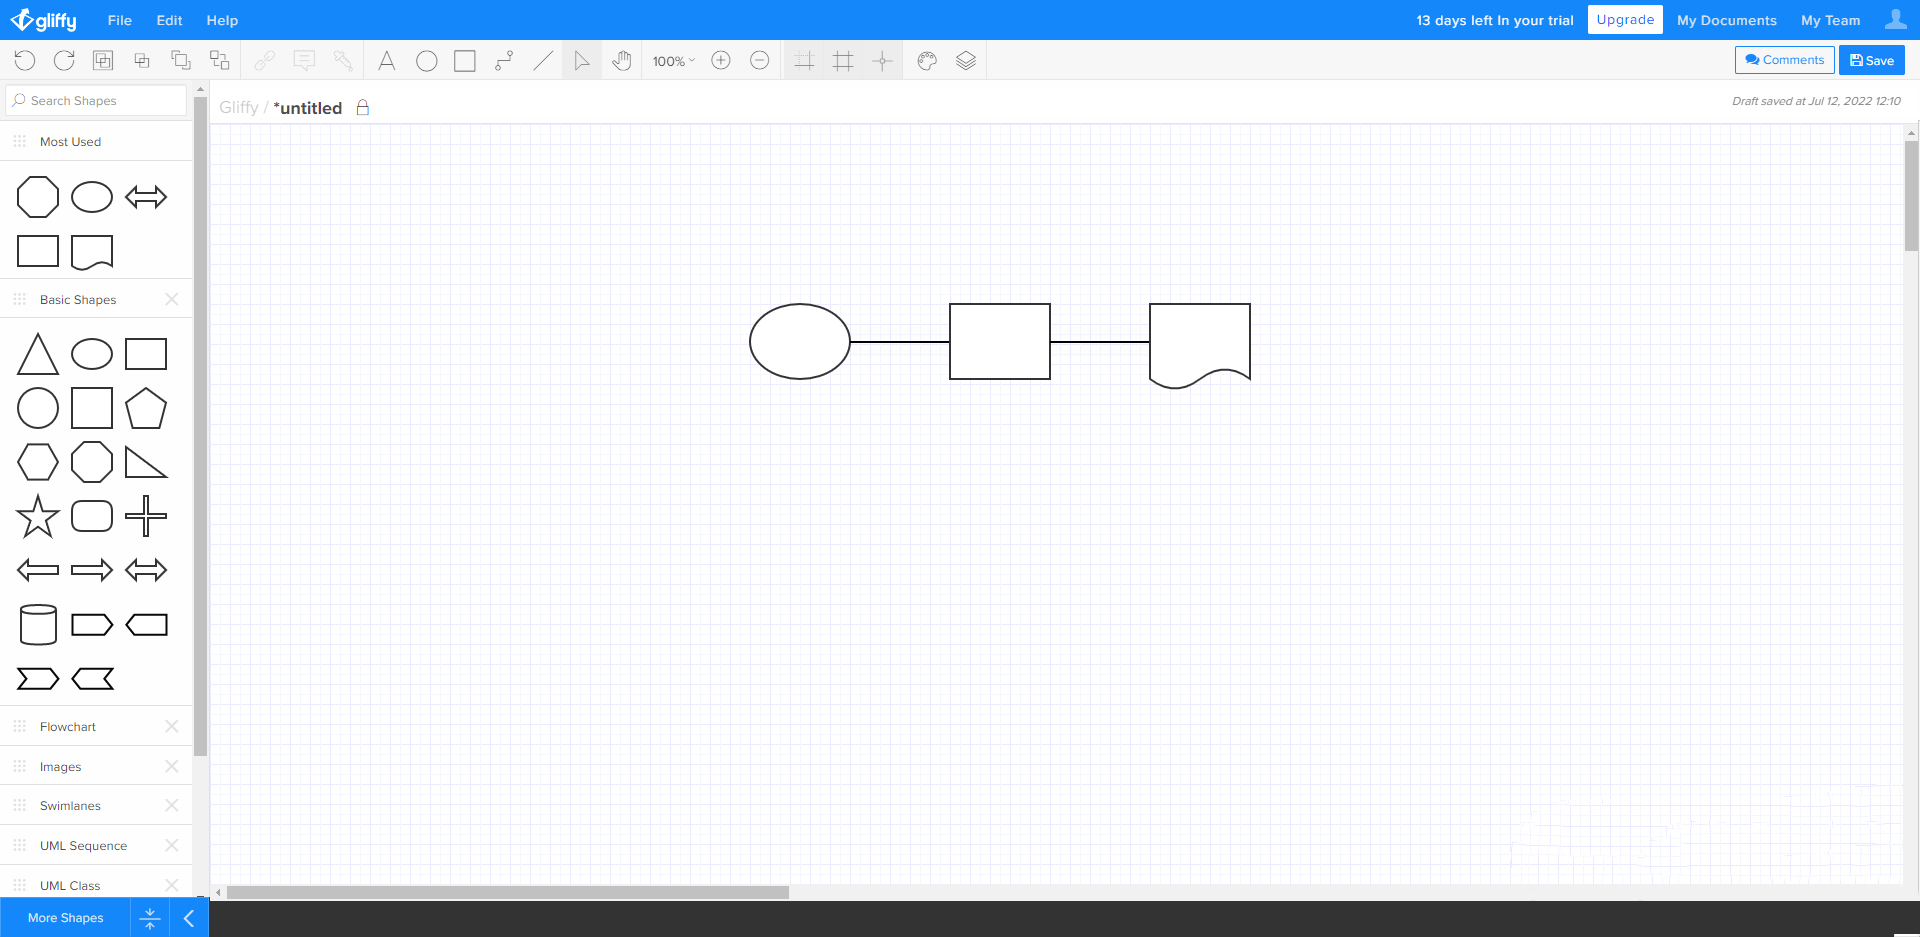Open the Layers panel icon
The image size is (1920, 937).
point(966,61)
